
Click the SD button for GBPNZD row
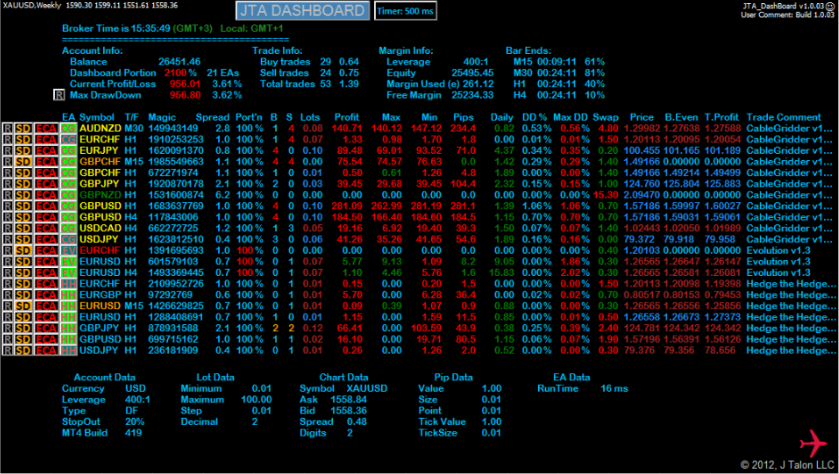pyautogui.click(x=23, y=194)
